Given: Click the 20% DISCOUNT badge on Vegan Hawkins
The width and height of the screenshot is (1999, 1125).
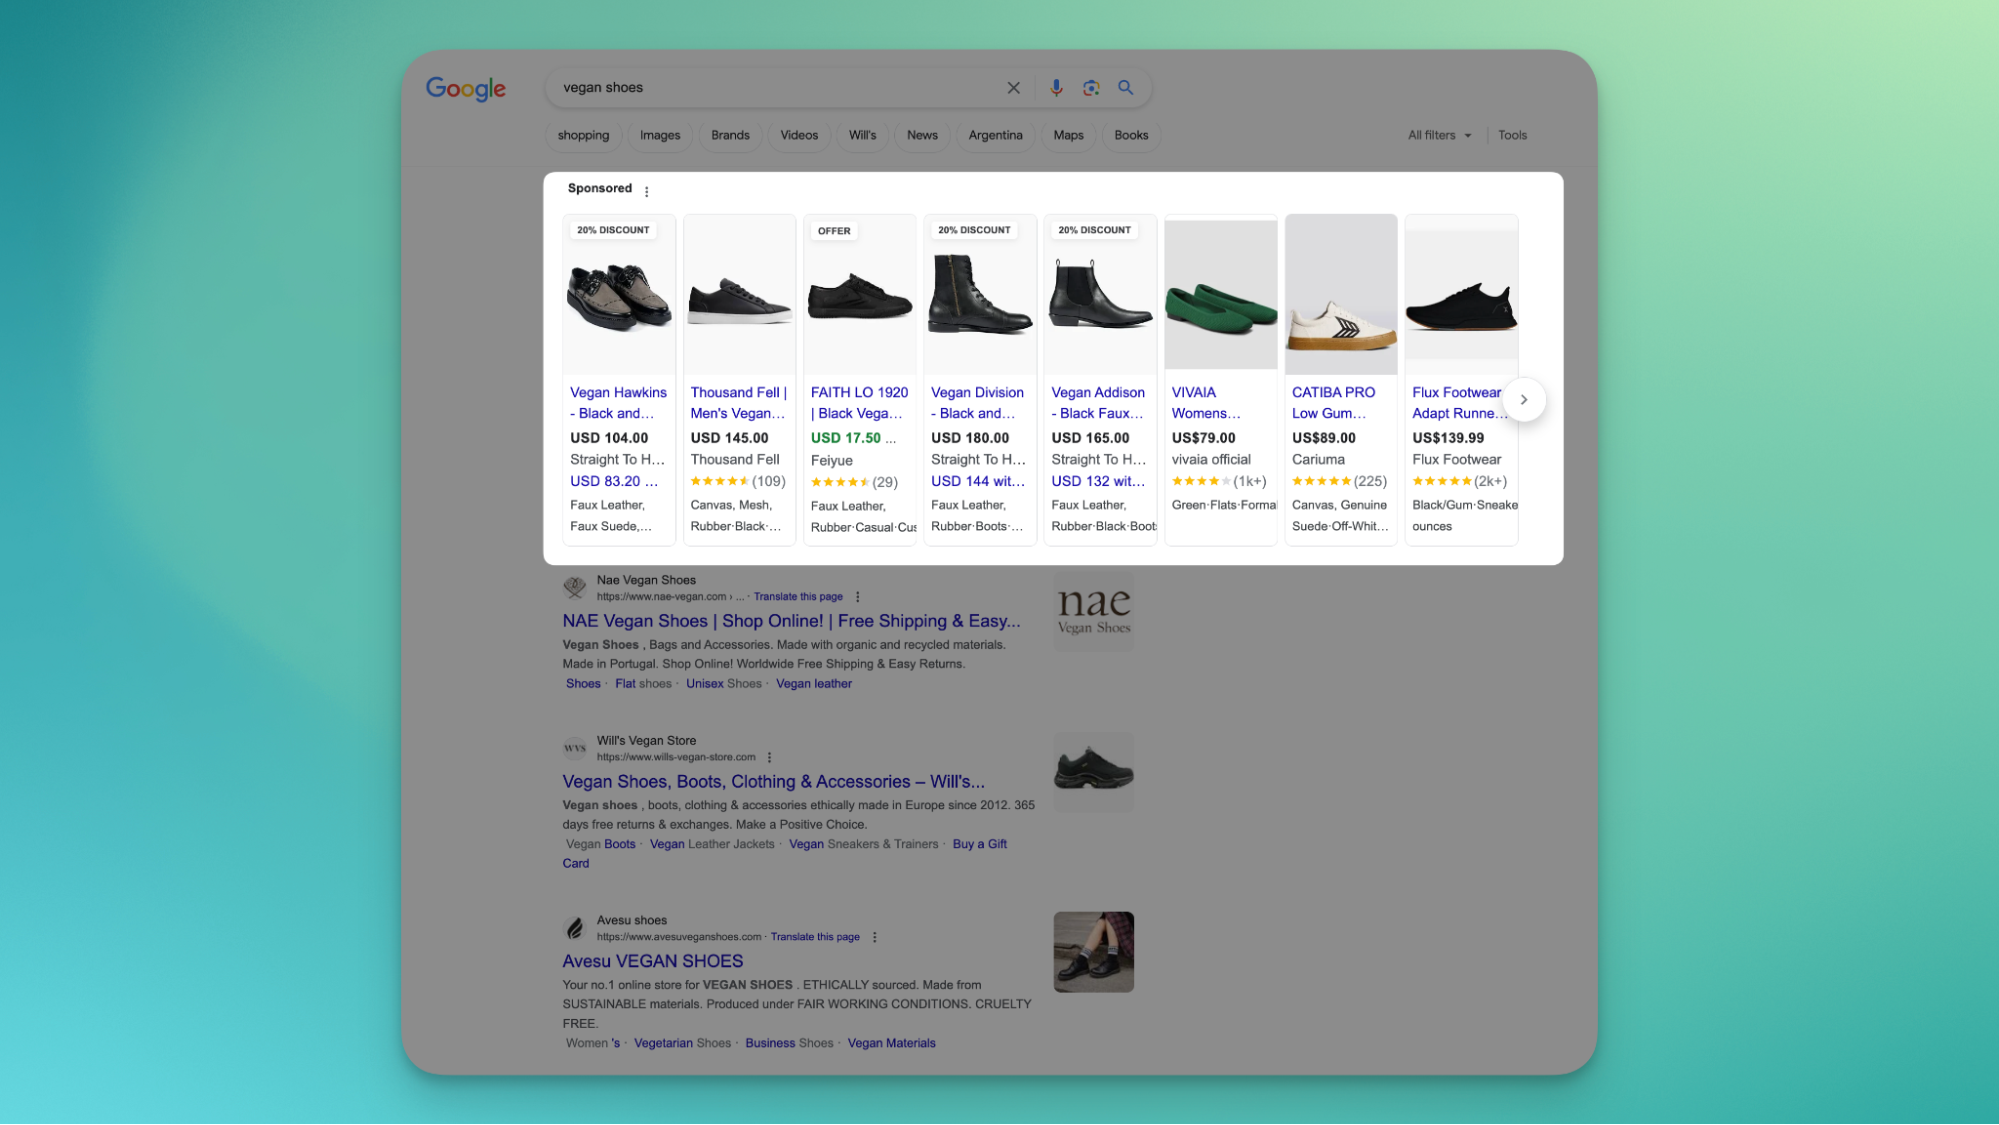Looking at the screenshot, I should pos(613,231).
